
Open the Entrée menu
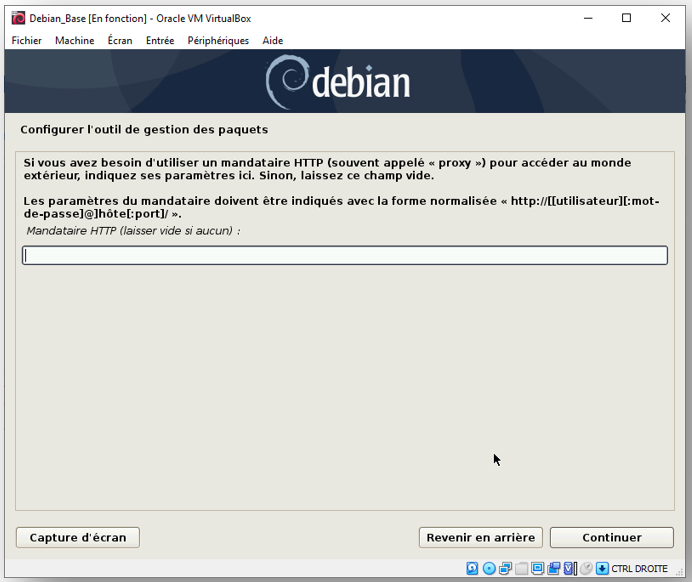[160, 41]
